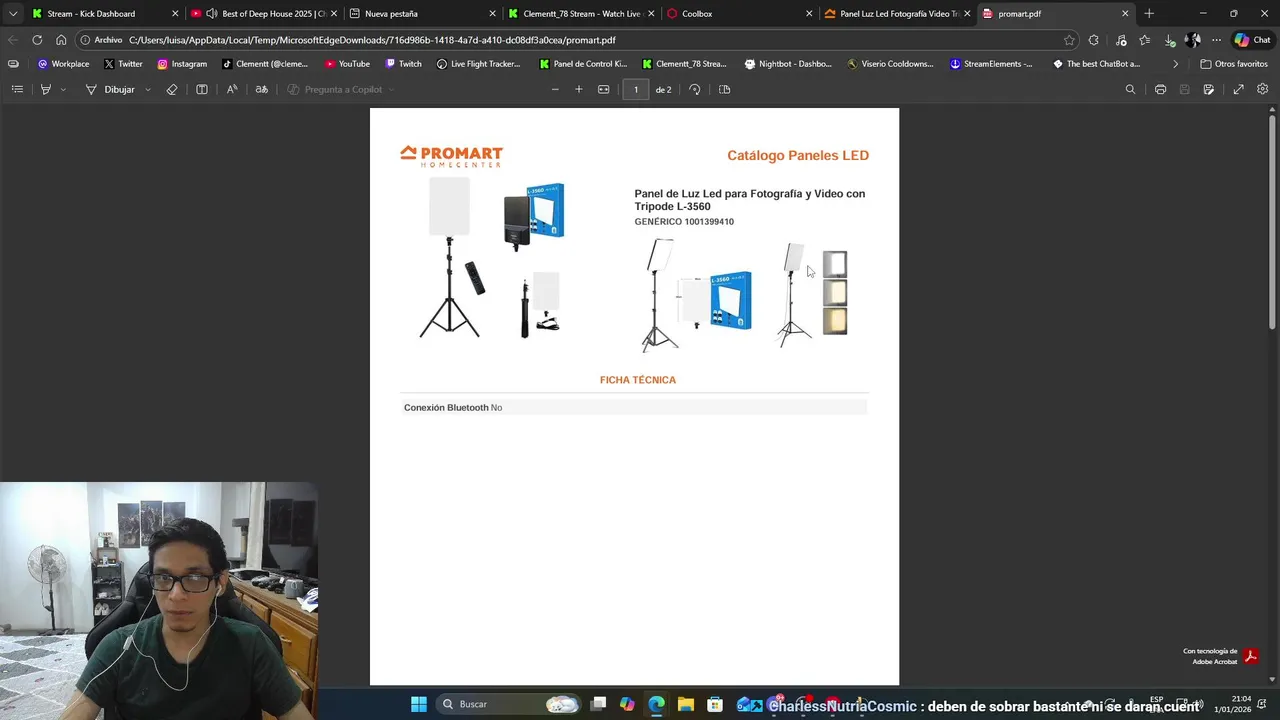The width and height of the screenshot is (1280, 720).
Task: Click FICHA TÉCNICA heading
Action: click(x=638, y=380)
